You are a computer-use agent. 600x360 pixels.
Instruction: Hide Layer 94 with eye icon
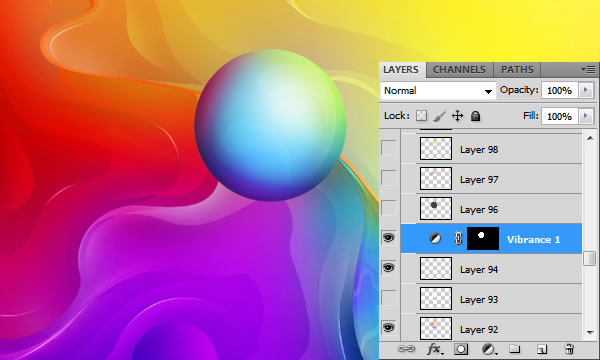[x=389, y=268]
